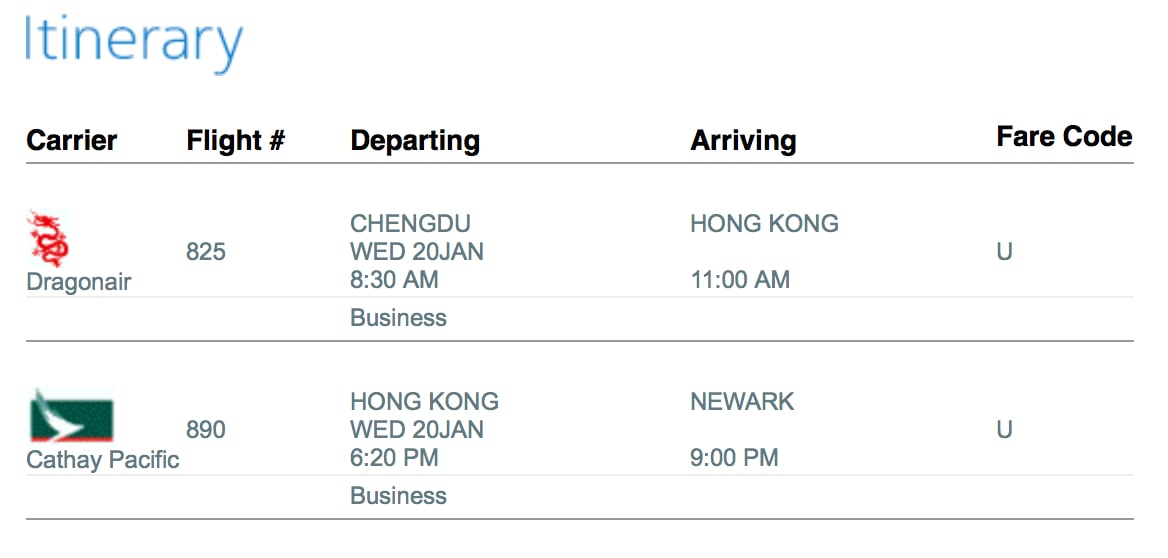Select flight number 890
The width and height of the screenshot is (1168, 558).
206,430
